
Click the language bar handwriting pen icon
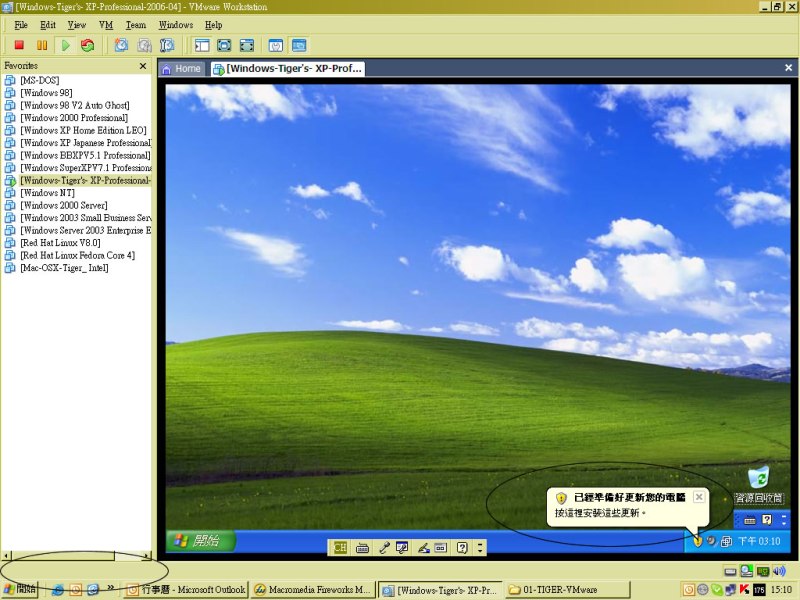[424, 548]
